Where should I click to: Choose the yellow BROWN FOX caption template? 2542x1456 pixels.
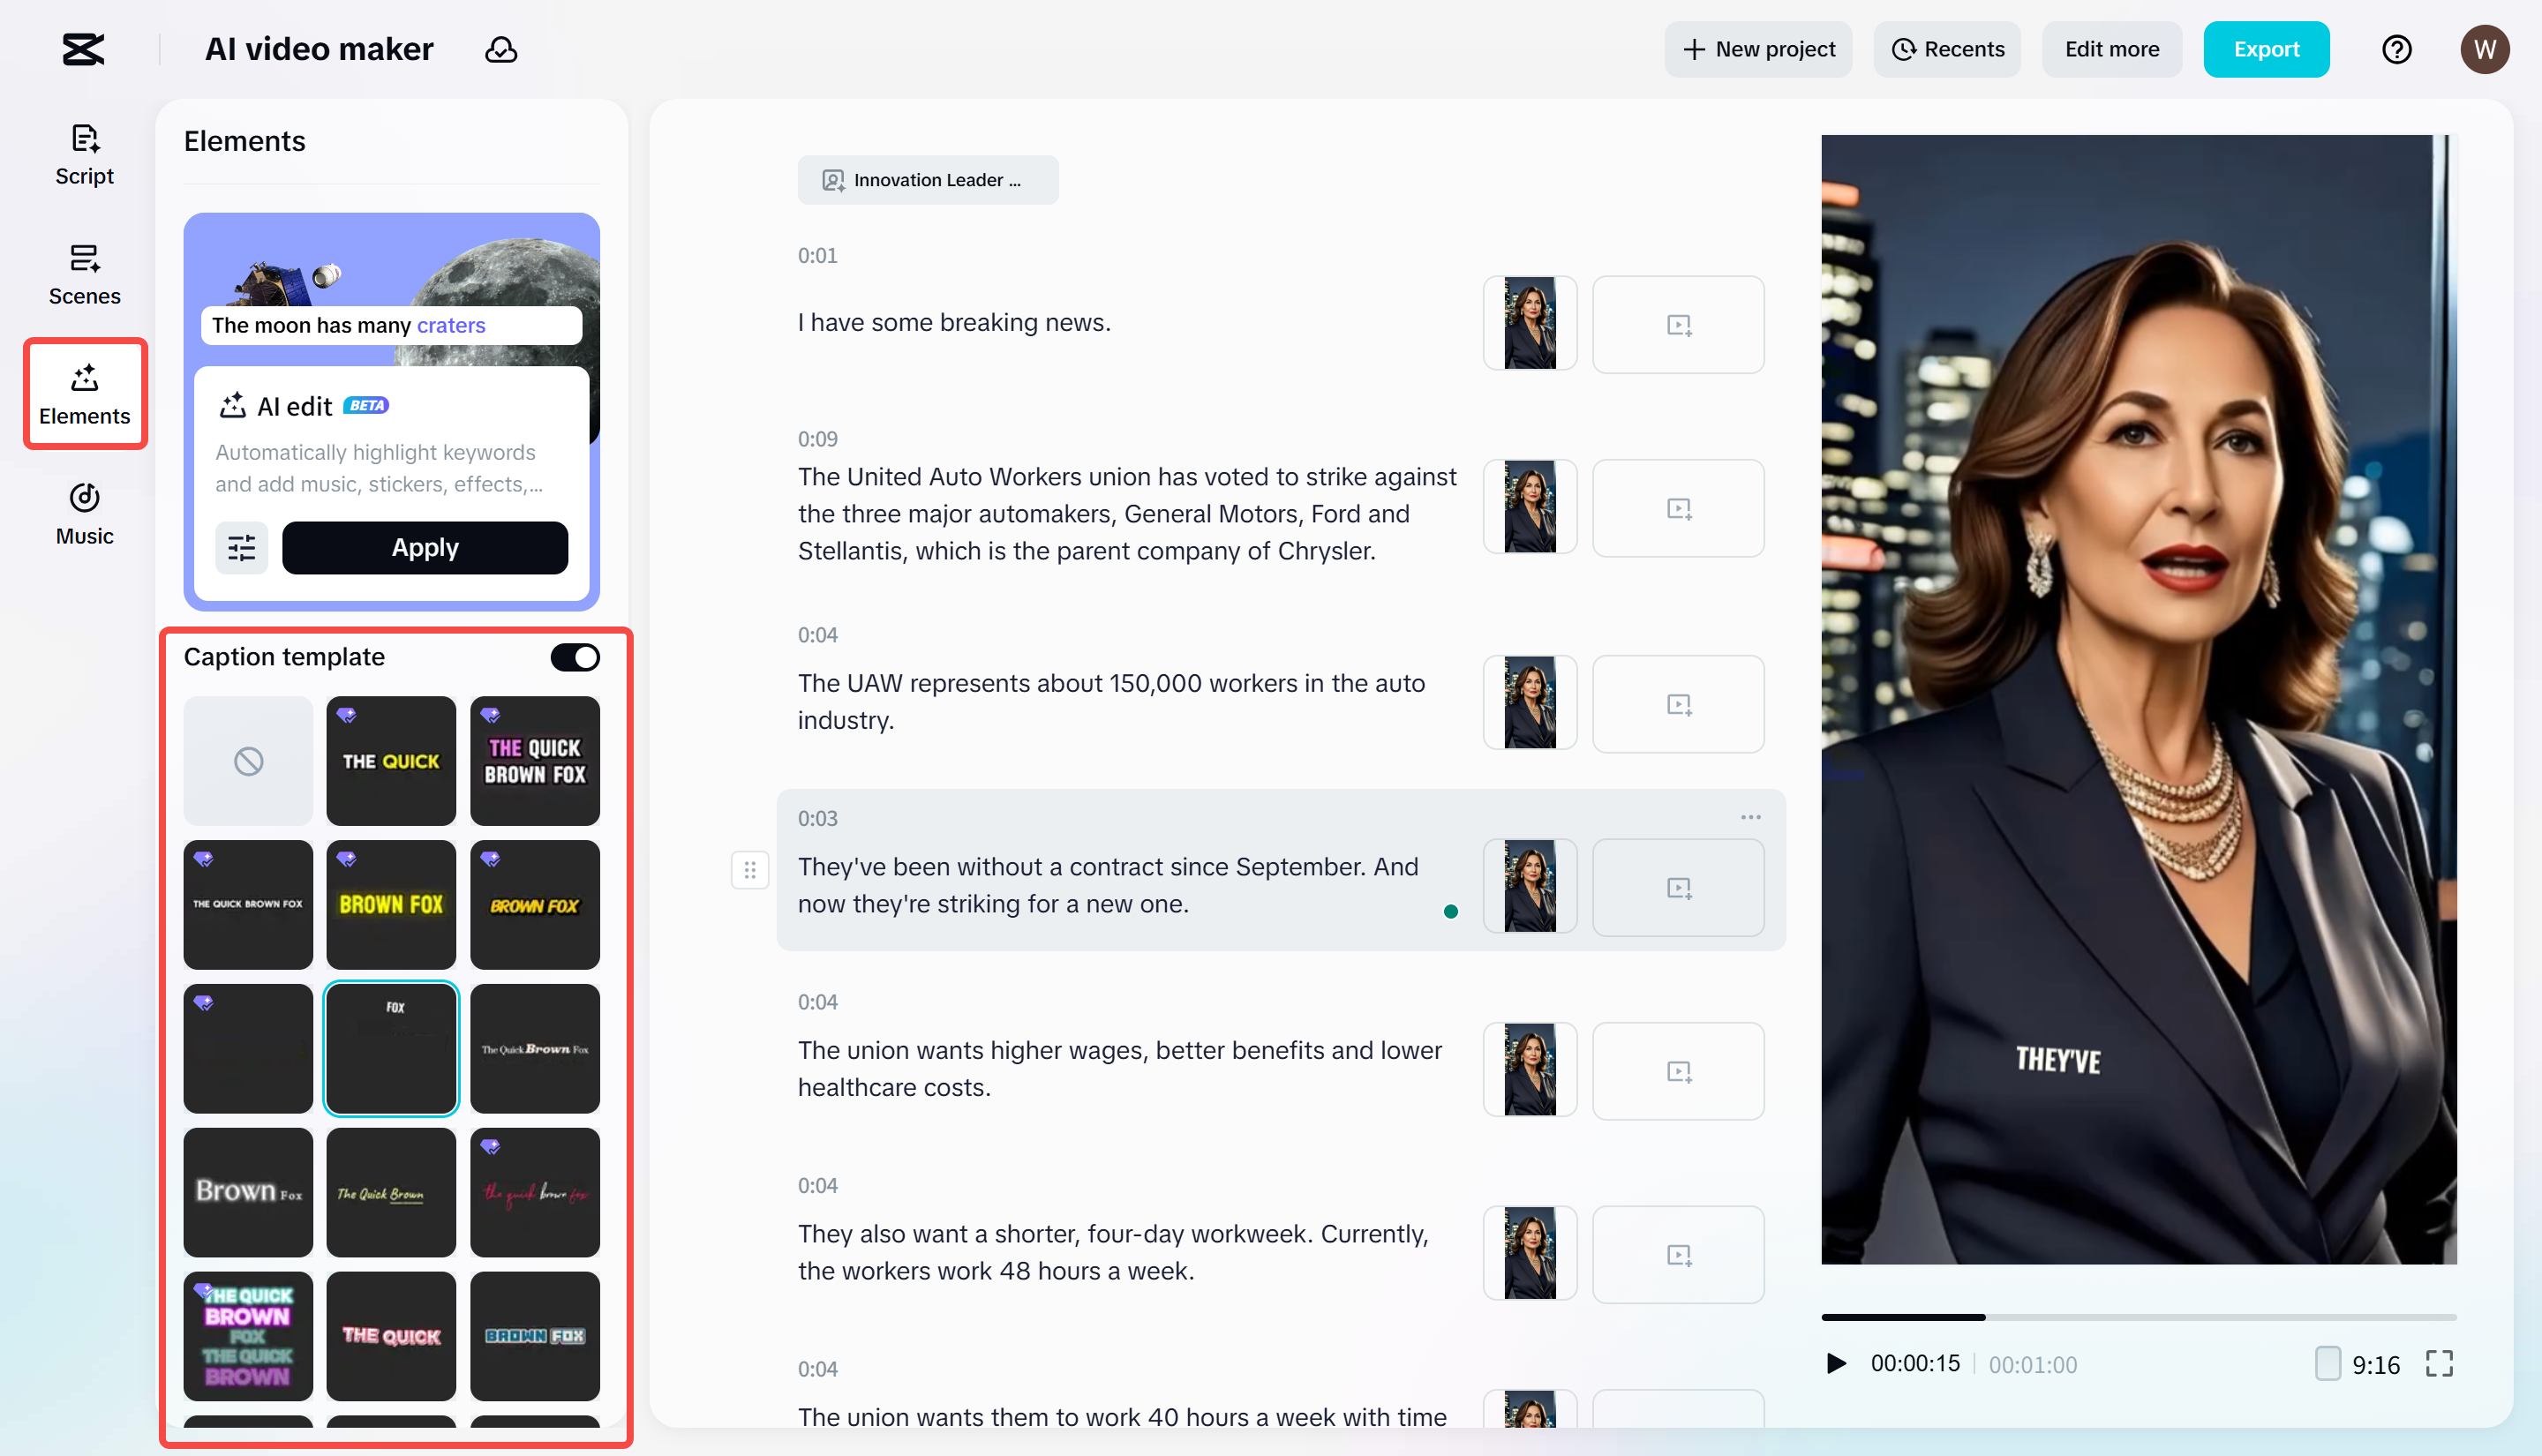pyautogui.click(x=391, y=904)
